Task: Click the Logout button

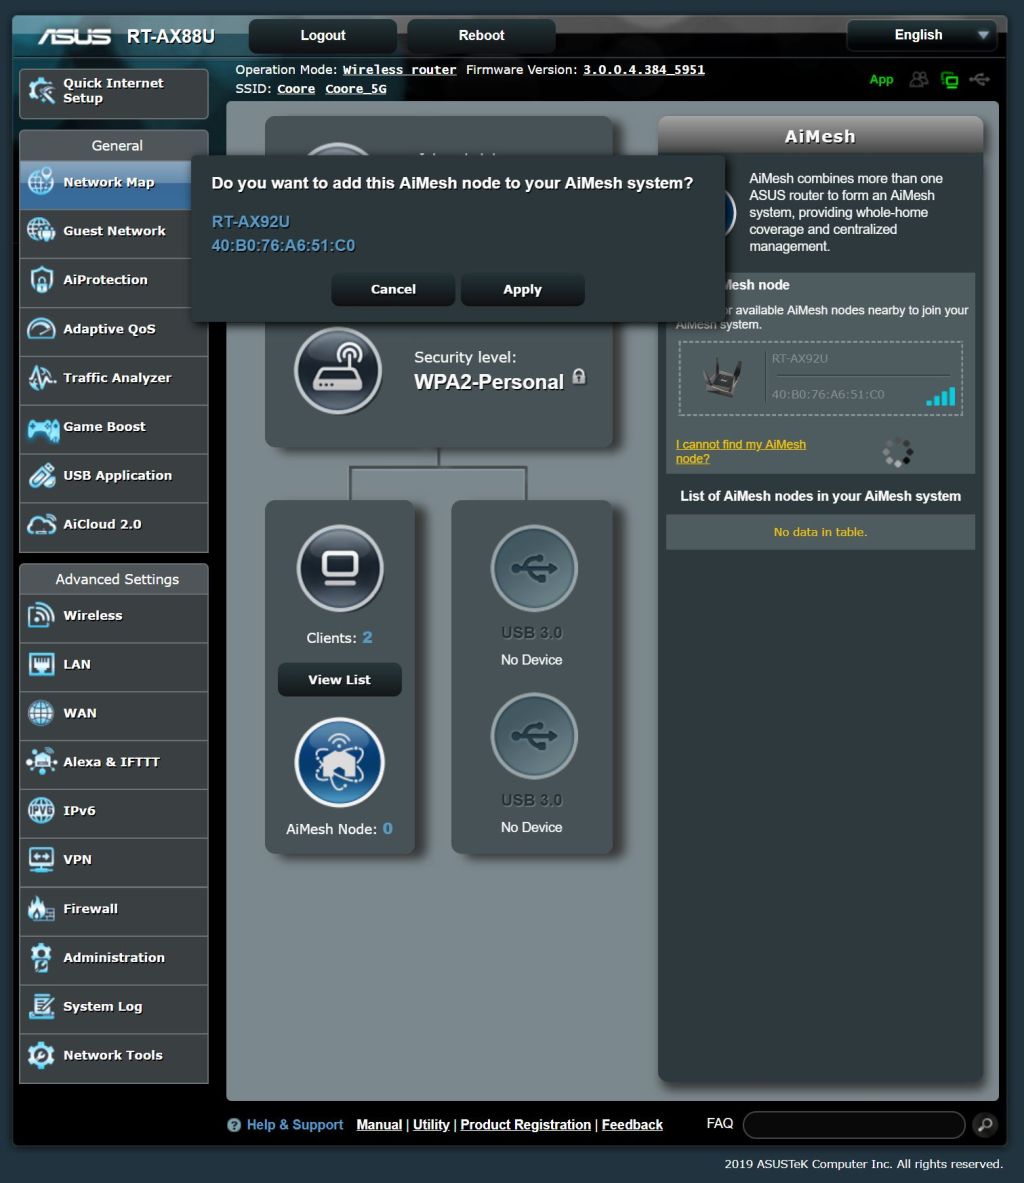Action: [x=323, y=35]
